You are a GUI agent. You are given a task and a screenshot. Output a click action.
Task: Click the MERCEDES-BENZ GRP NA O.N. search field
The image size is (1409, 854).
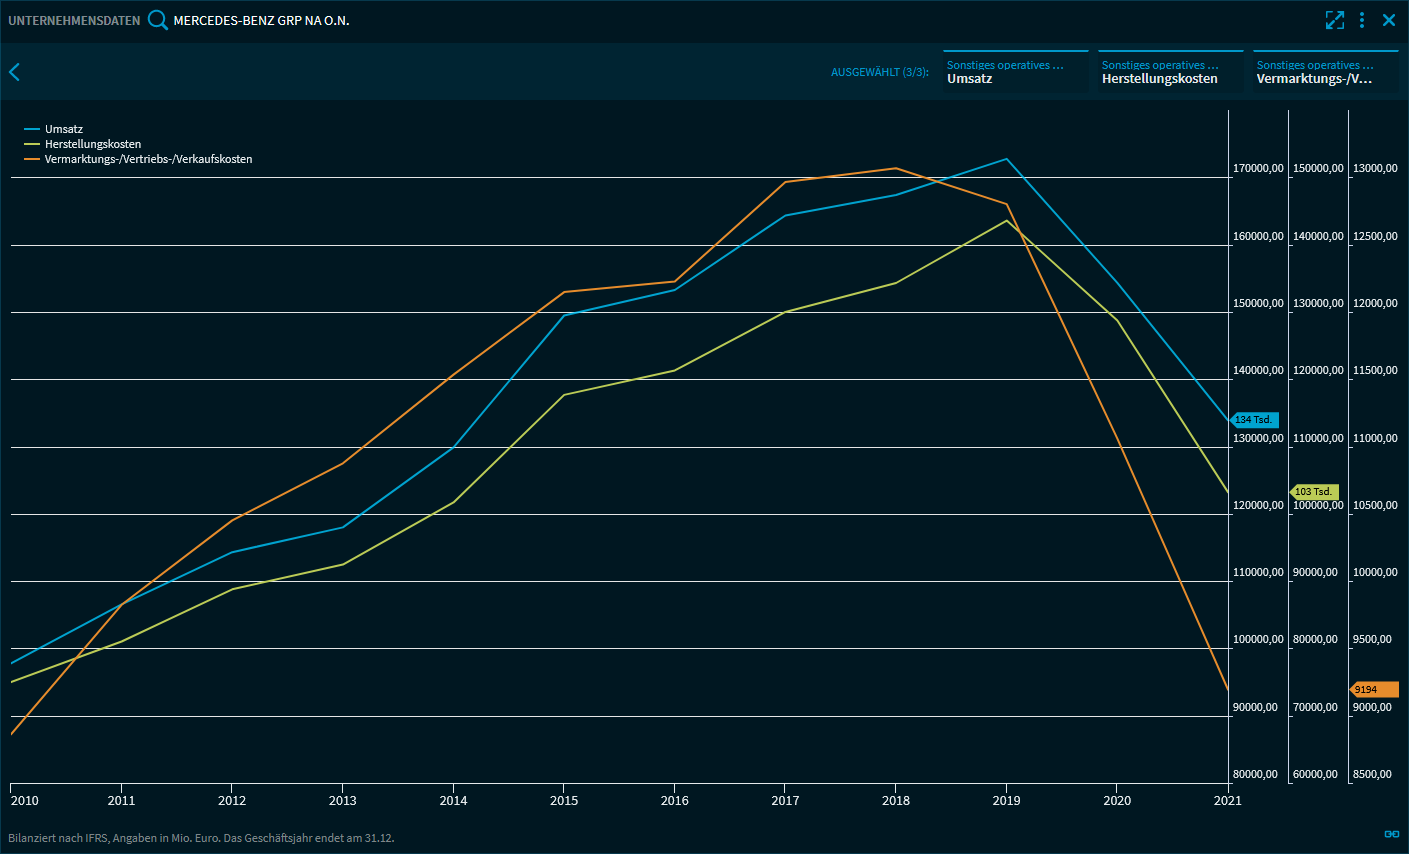coord(261,20)
